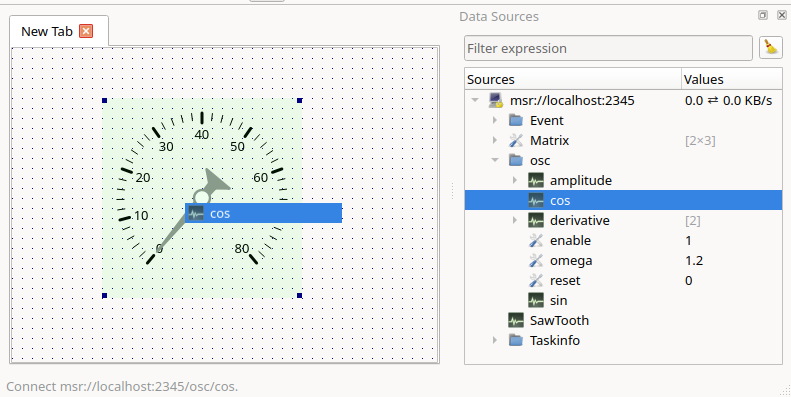
Task: Click the broom clear-filter icon
Action: (770, 48)
